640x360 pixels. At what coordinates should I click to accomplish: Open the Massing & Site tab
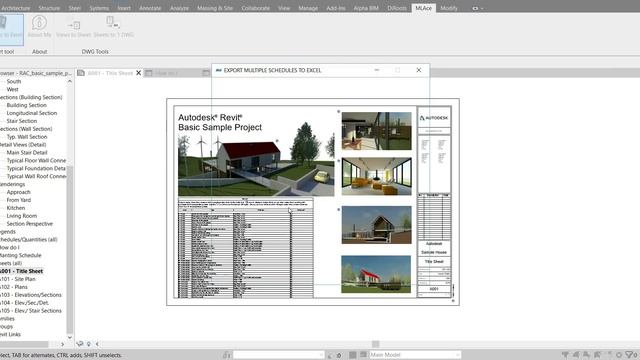click(x=215, y=8)
